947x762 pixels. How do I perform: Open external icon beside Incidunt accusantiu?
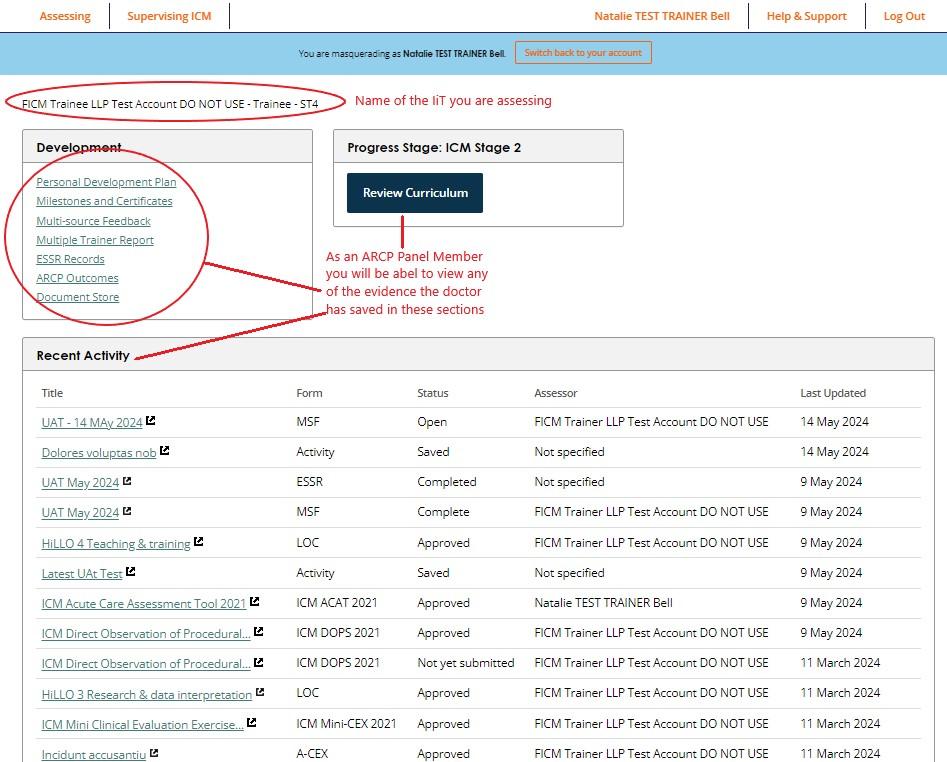[x=154, y=753]
